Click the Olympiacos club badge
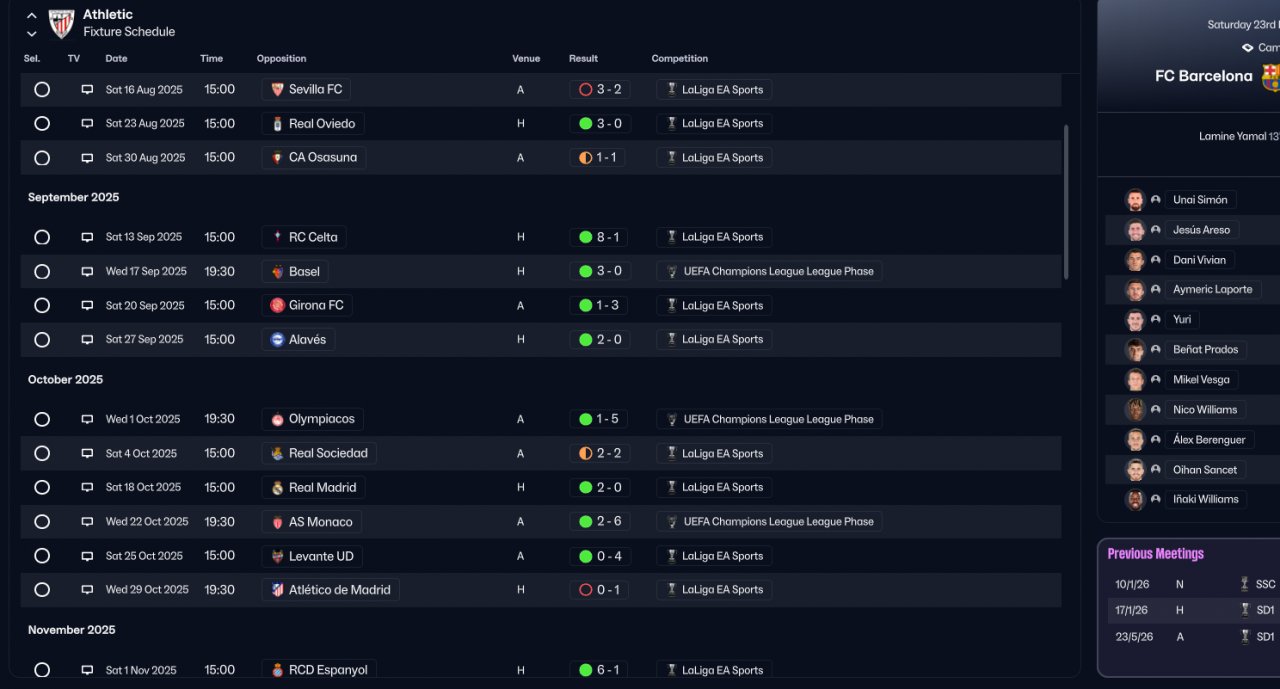 coord(277,420)
